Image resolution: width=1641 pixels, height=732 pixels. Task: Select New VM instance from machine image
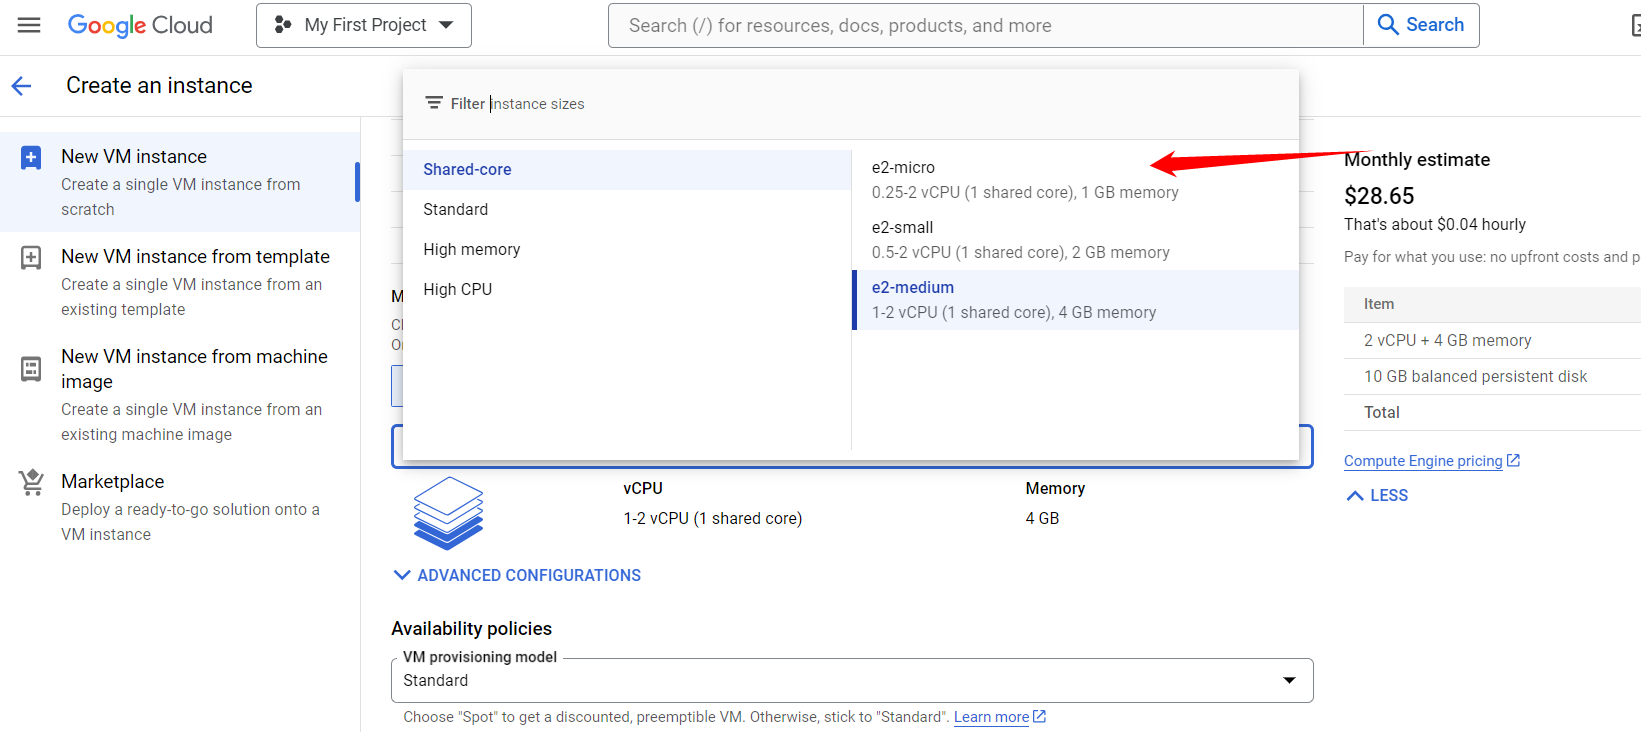[180, 394]
